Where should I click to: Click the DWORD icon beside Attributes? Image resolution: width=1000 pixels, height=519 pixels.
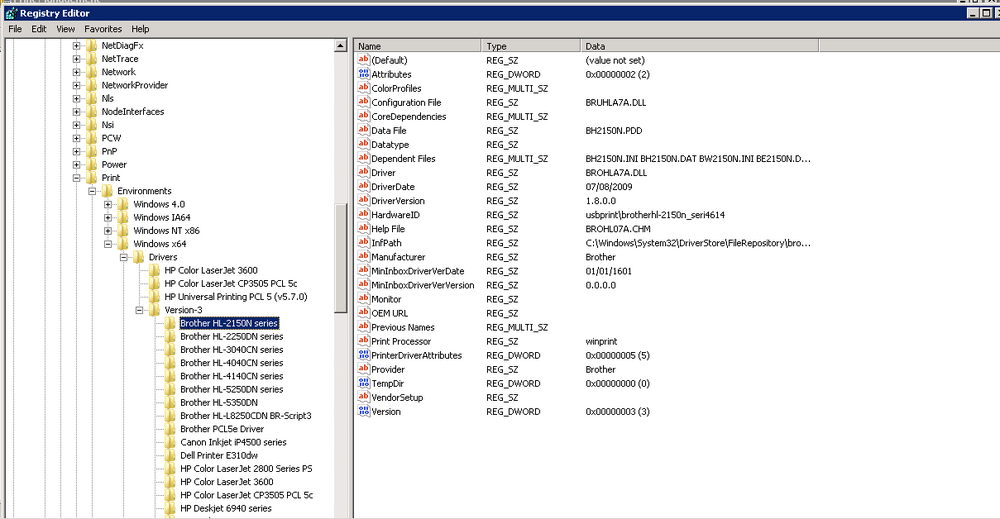coord(364,74)
